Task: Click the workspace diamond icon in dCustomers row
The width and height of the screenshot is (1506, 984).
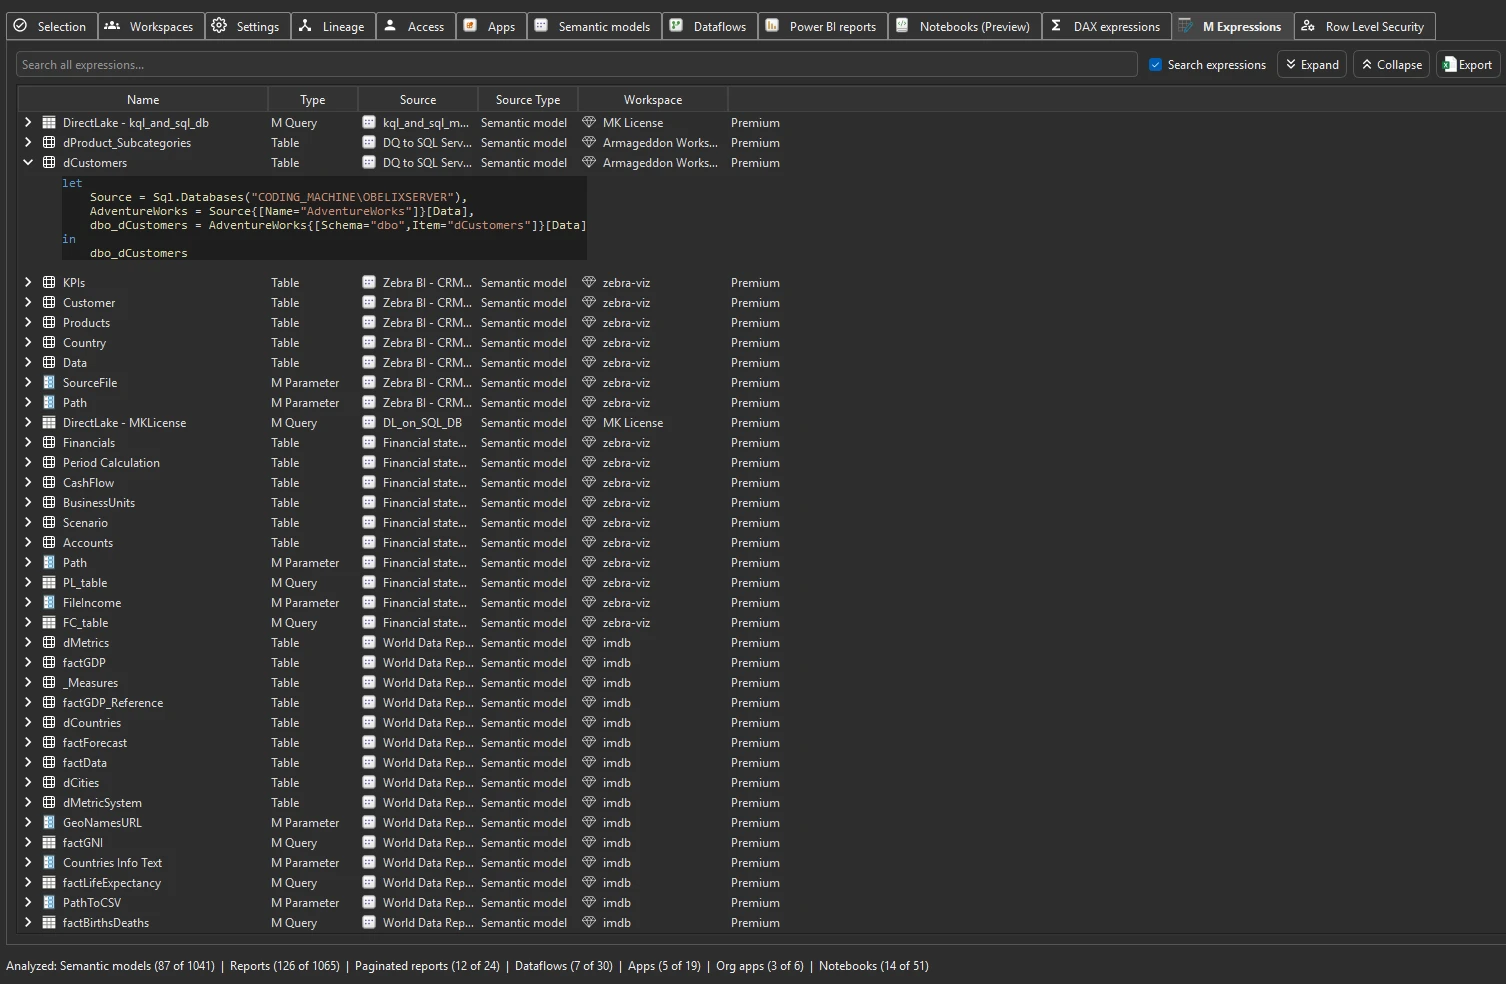Action: (x=589, y=163)
